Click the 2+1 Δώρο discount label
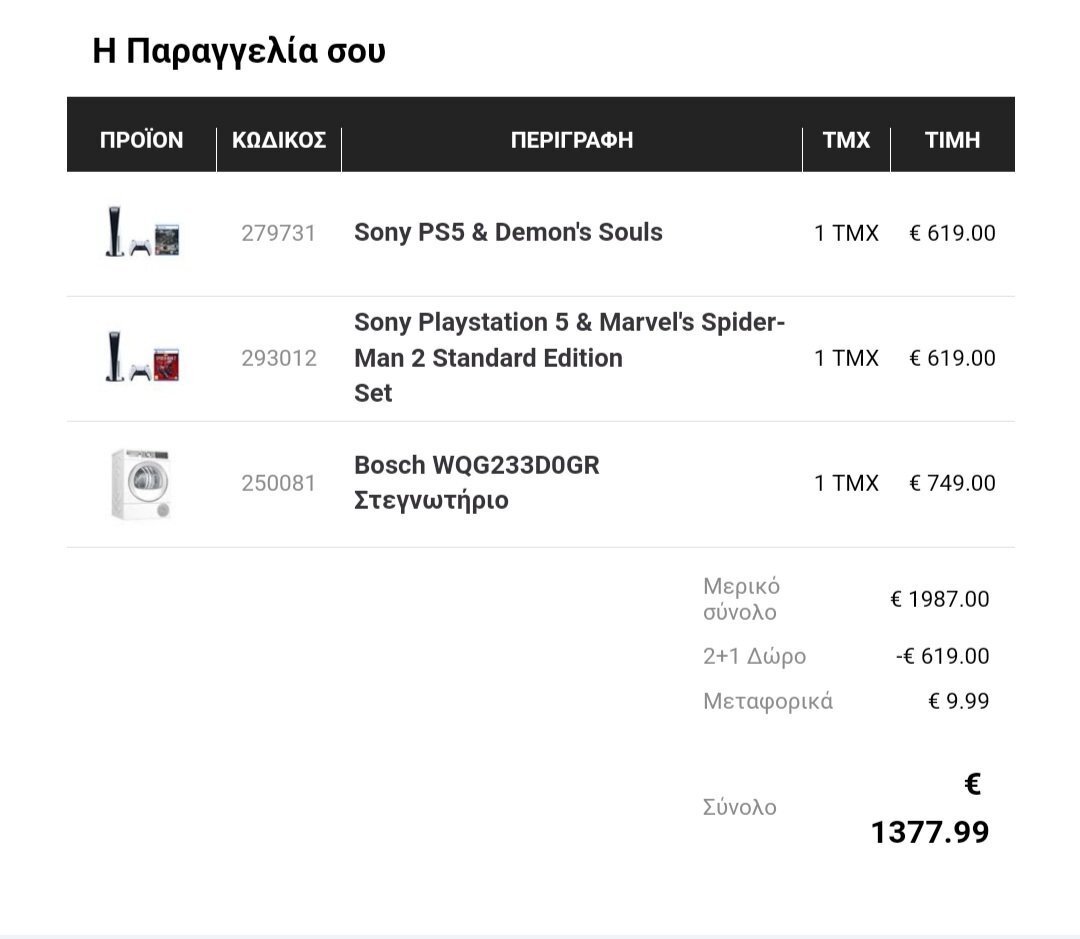 754,656
